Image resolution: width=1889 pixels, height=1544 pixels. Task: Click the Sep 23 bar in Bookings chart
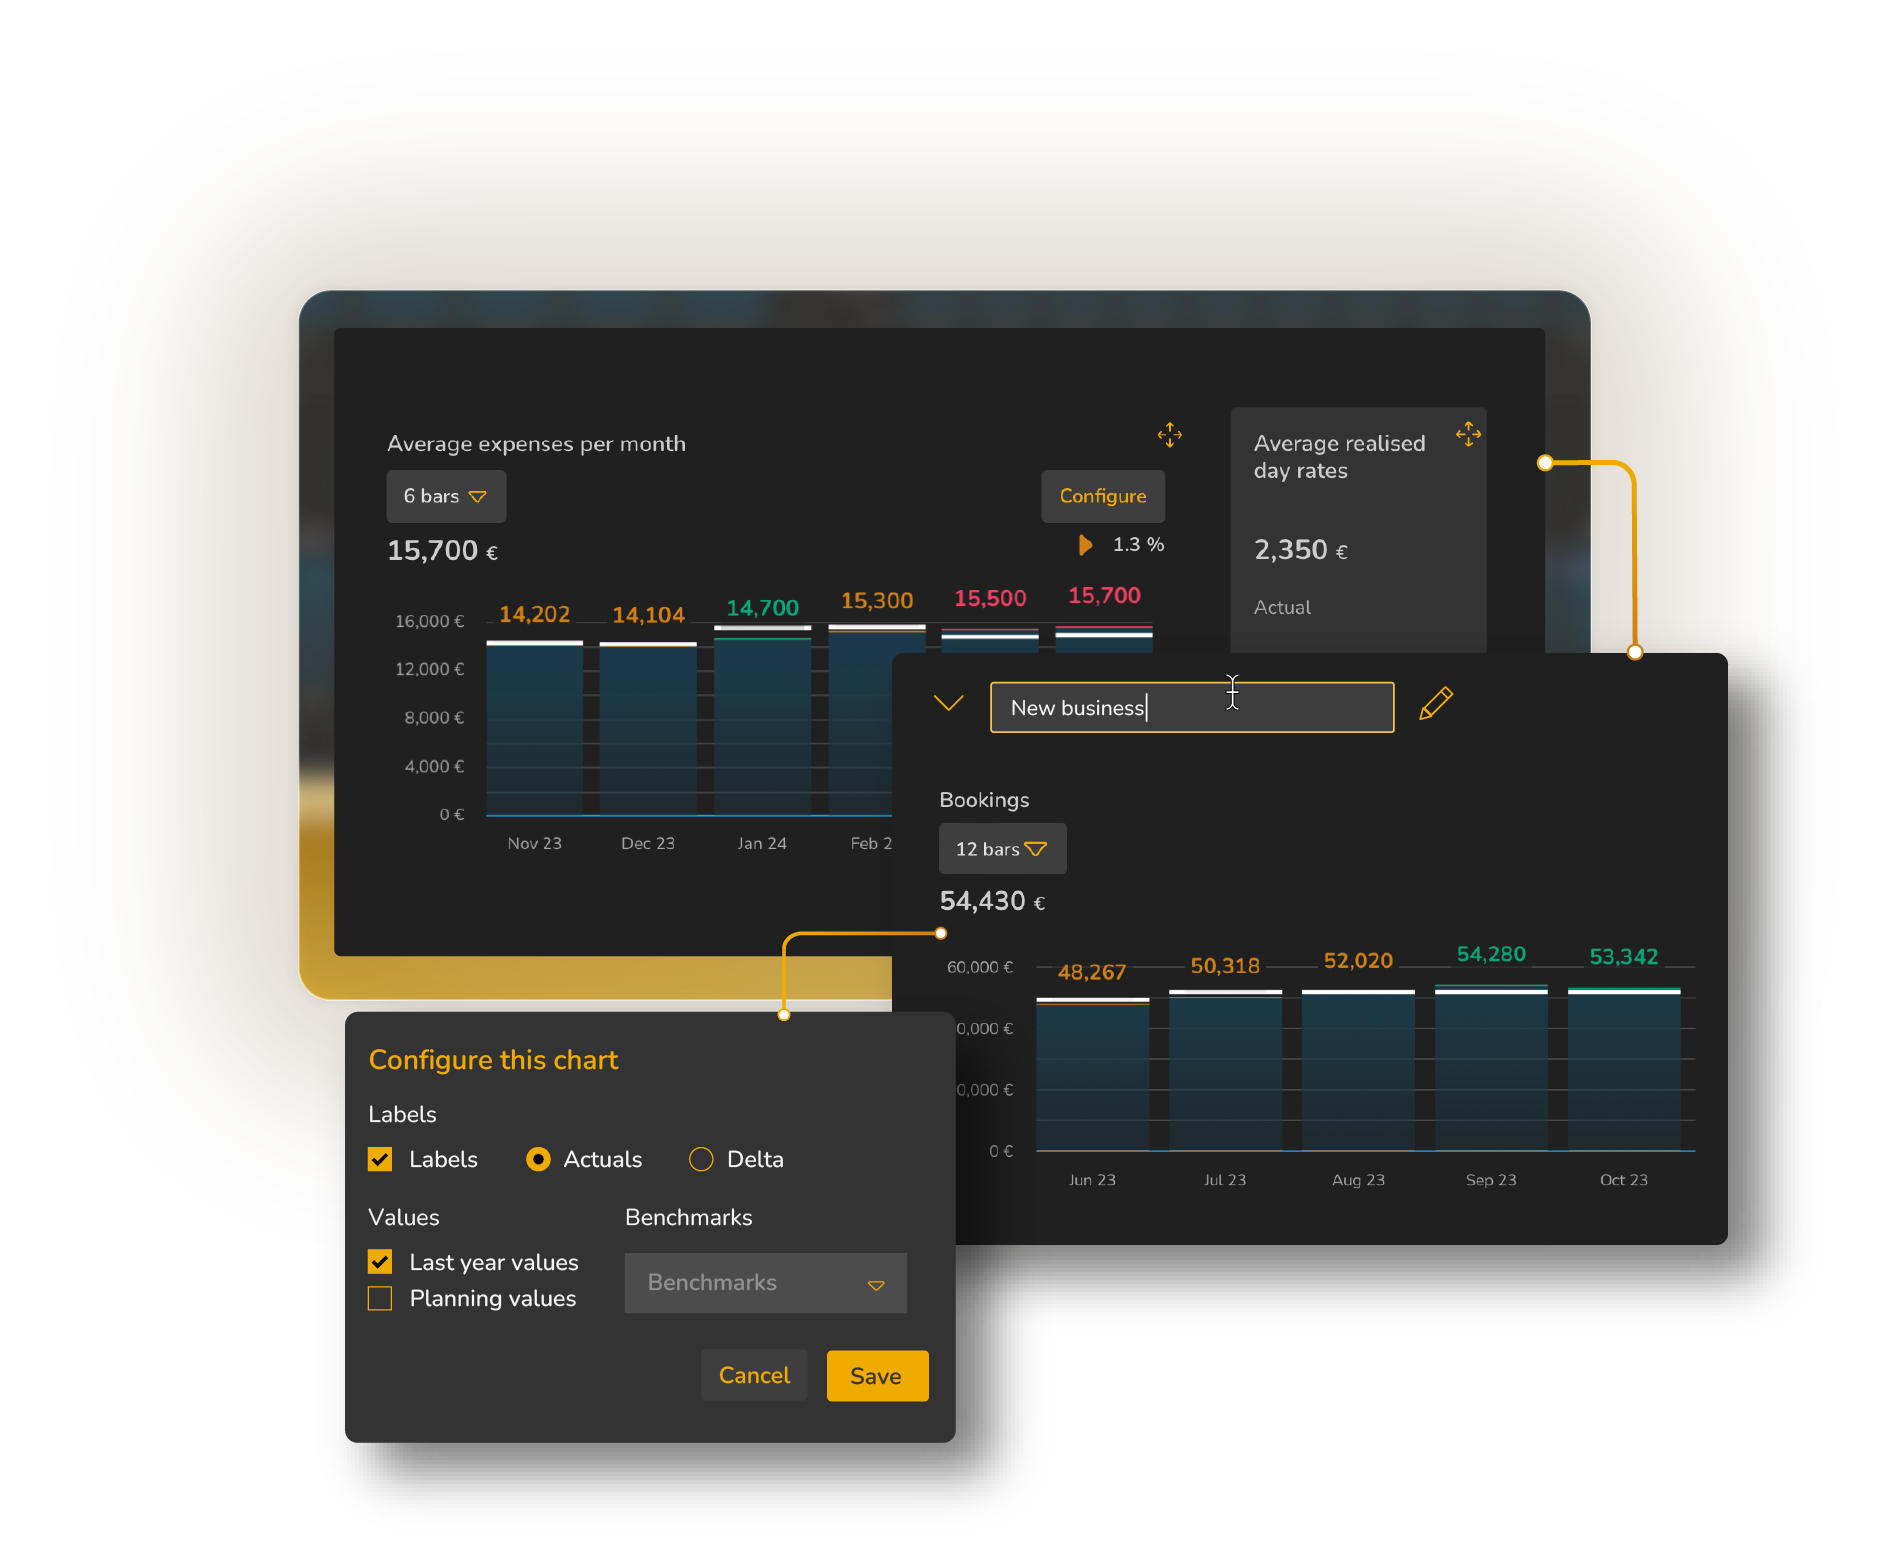point(1490,1070)
